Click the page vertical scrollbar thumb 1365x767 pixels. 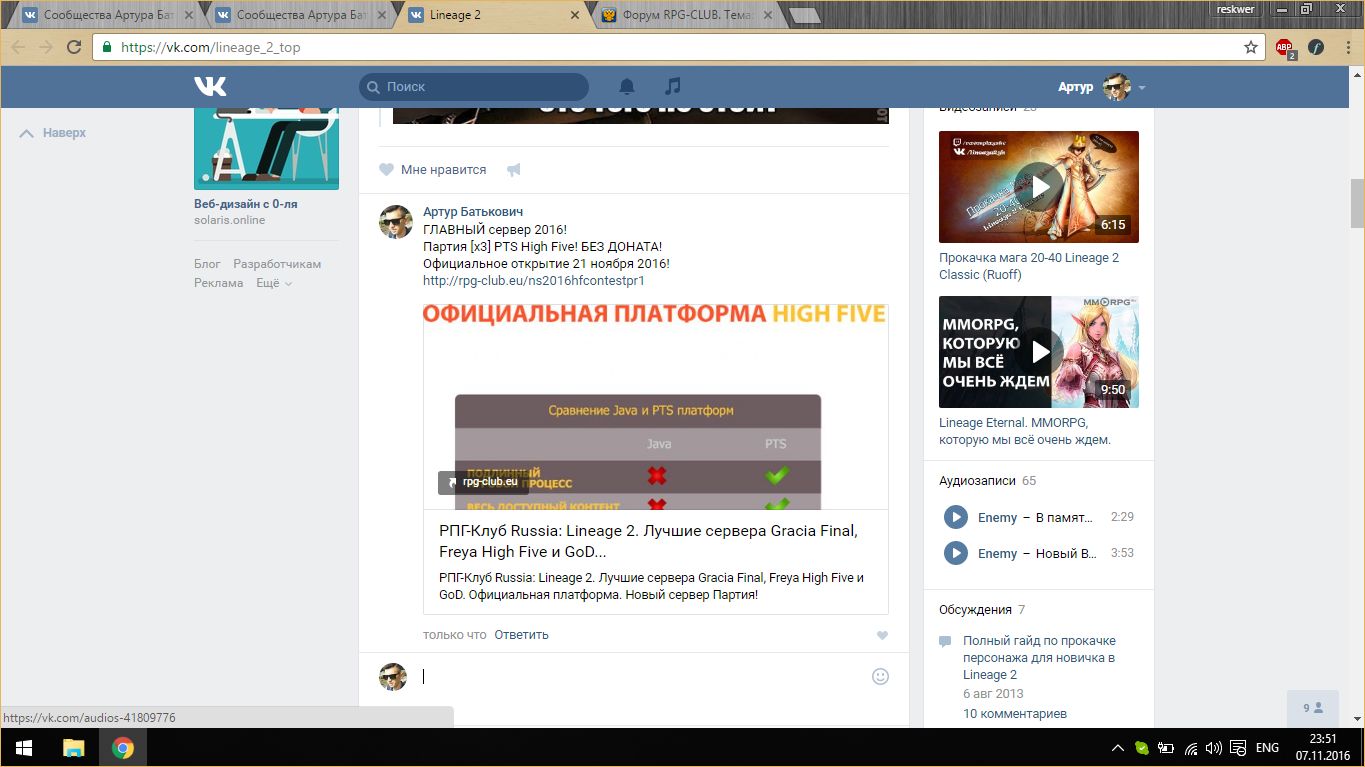[x=1357, y=204]
